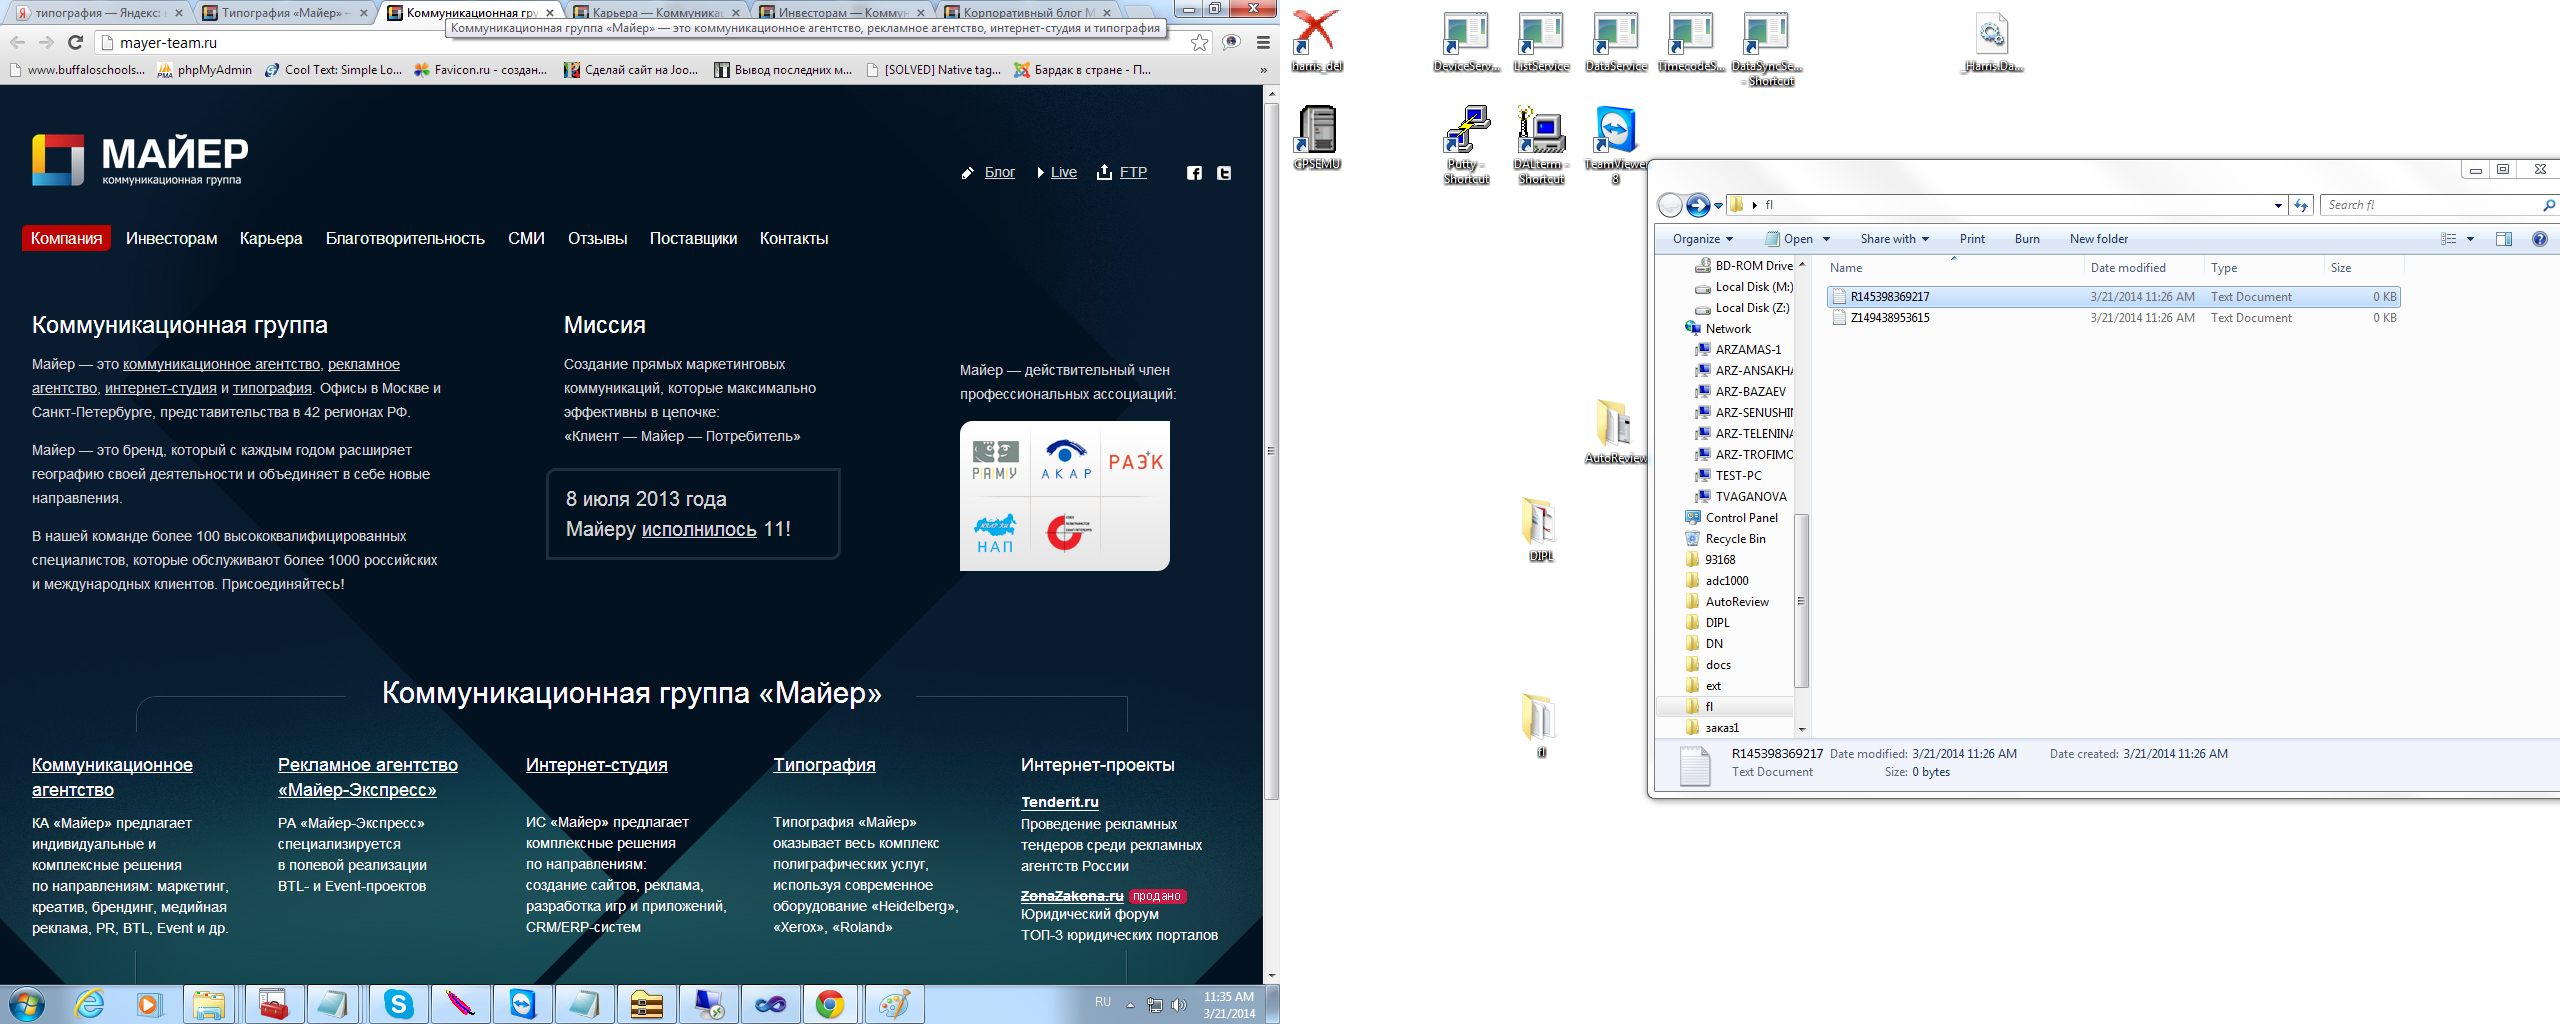Viewport: 2560px width, 1024px height.
Task: Click the RU language indicator
Action: point(1103,1002)
